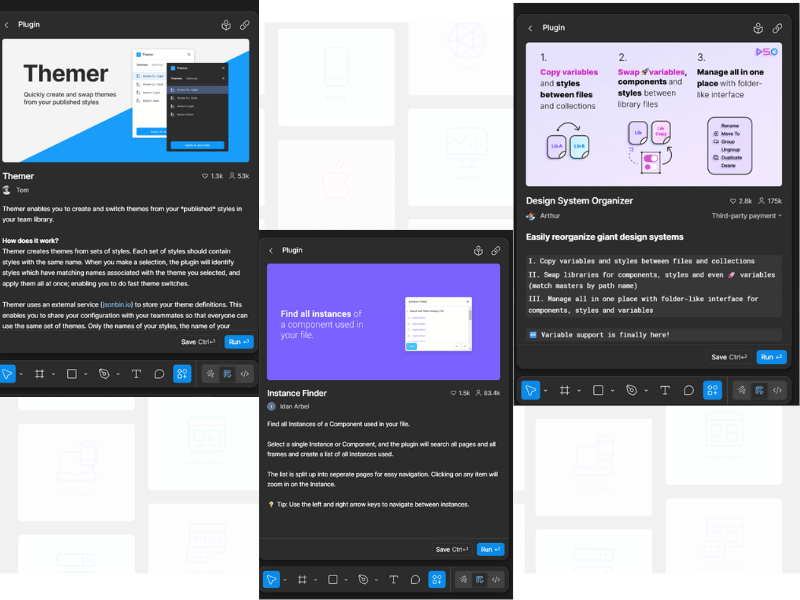The image size is (800, 600).
Task: Switch to Design mode in Instance Finder window
Action: tap(480, 580)
